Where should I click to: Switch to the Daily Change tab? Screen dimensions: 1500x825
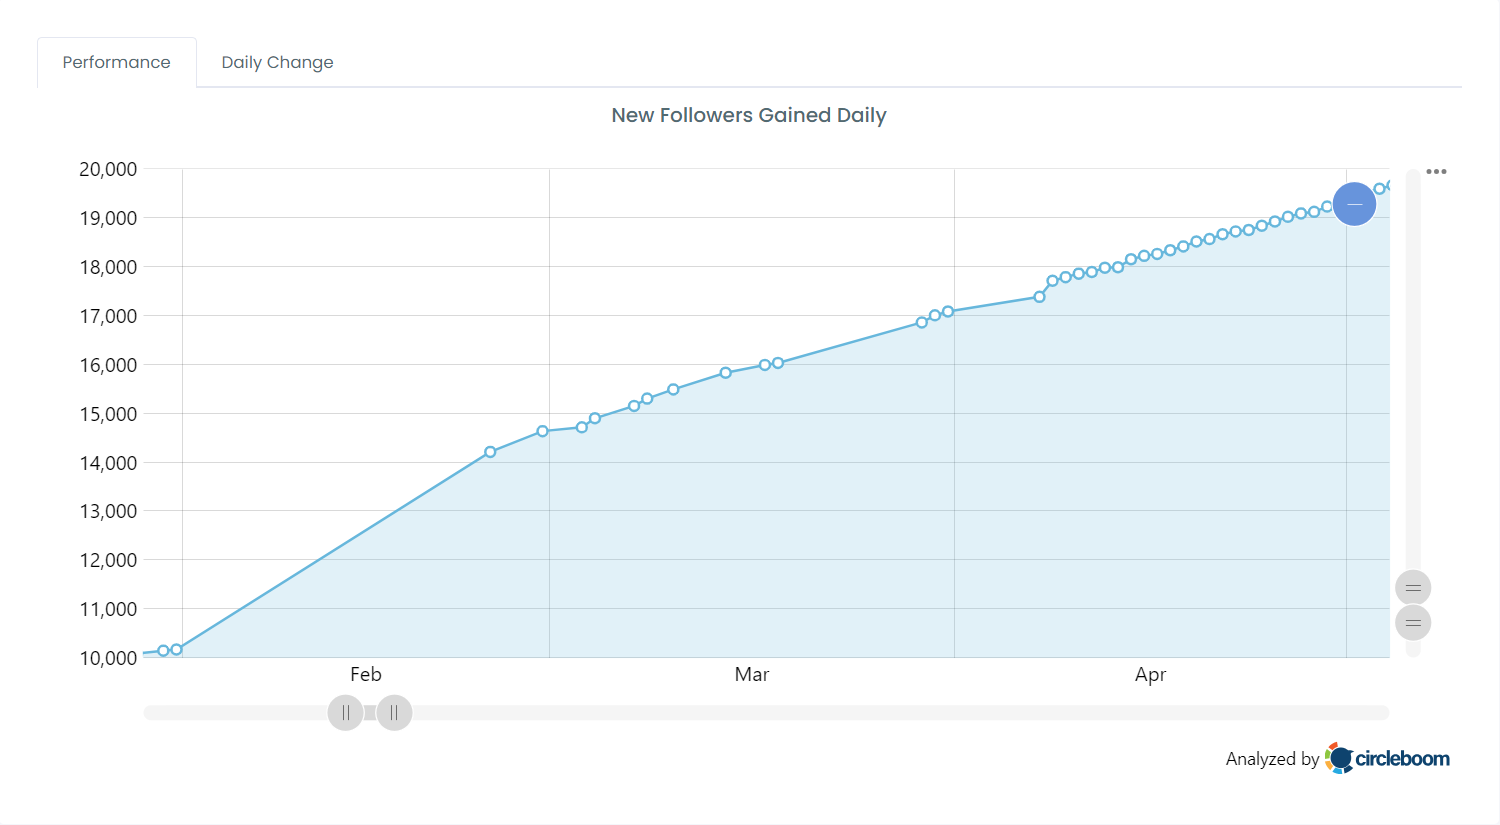(x=277, y=62)
